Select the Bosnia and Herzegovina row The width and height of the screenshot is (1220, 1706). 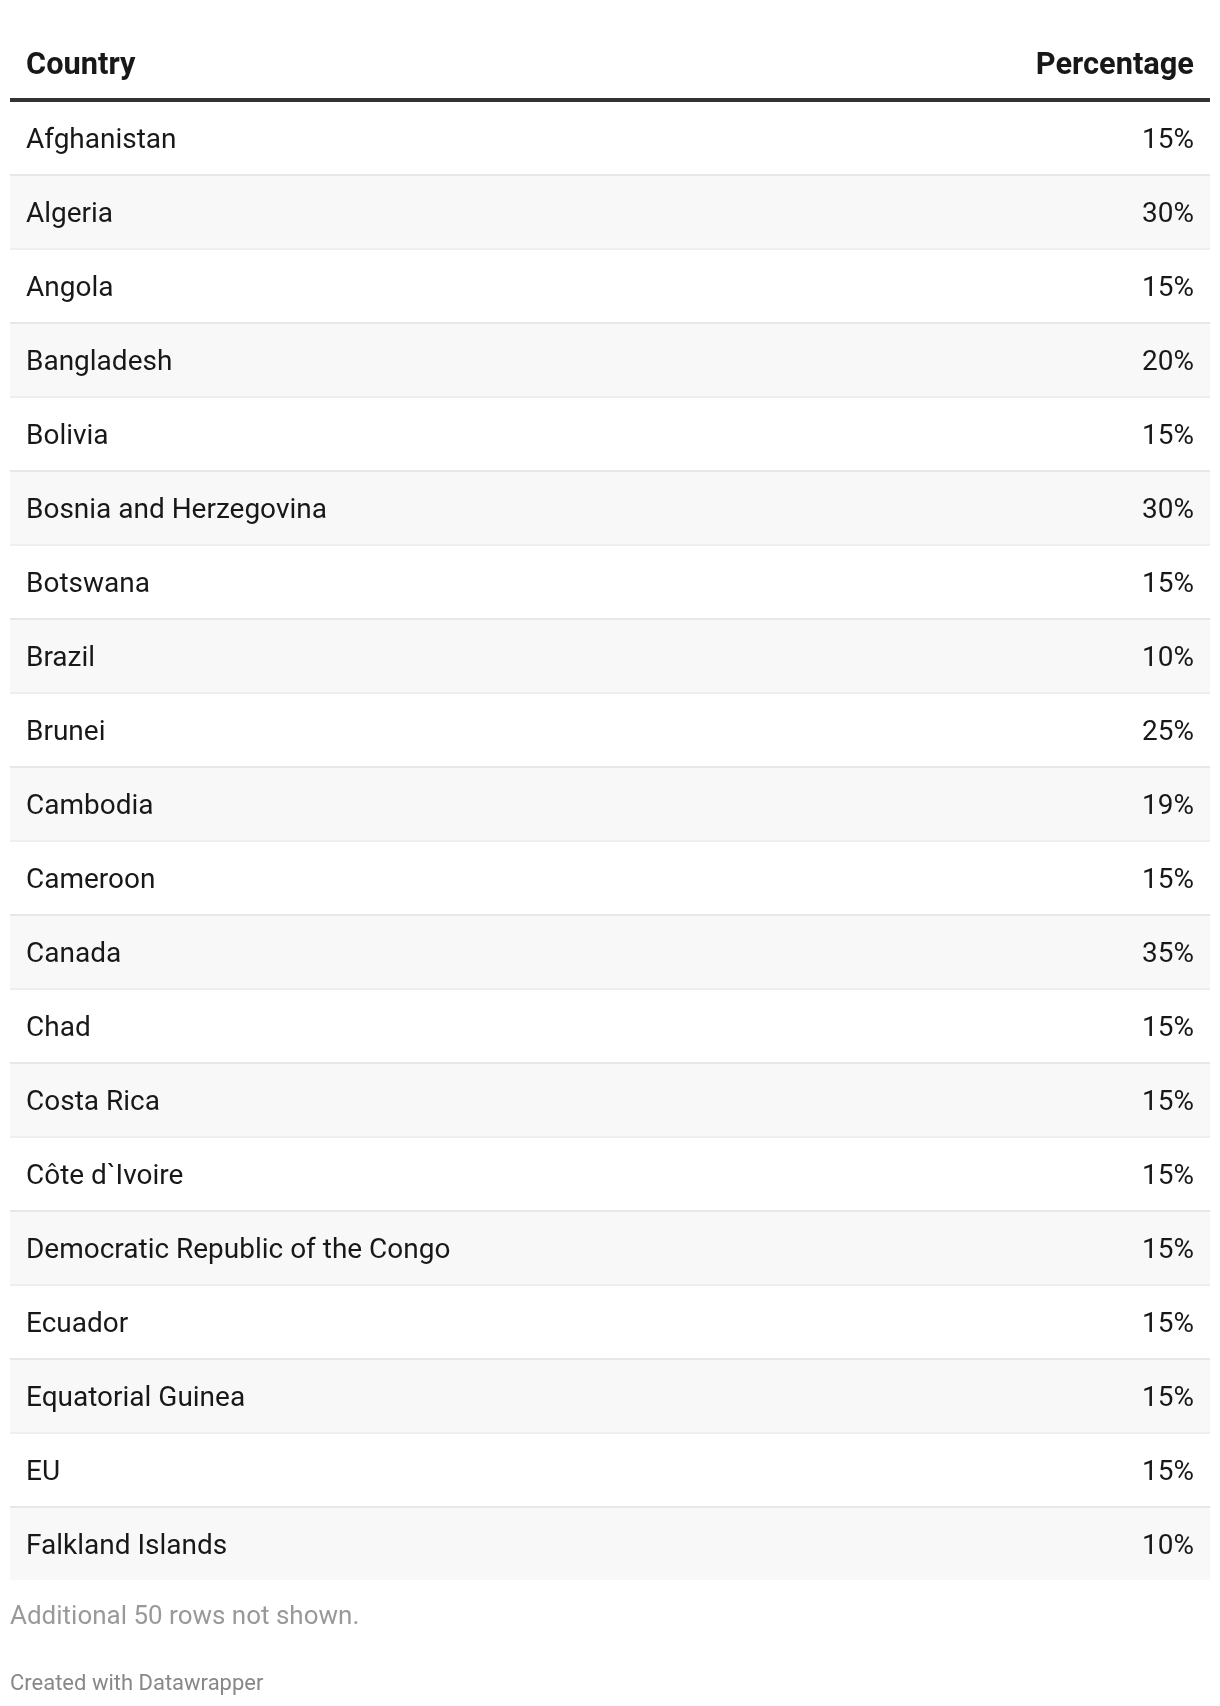click(610, 509)
